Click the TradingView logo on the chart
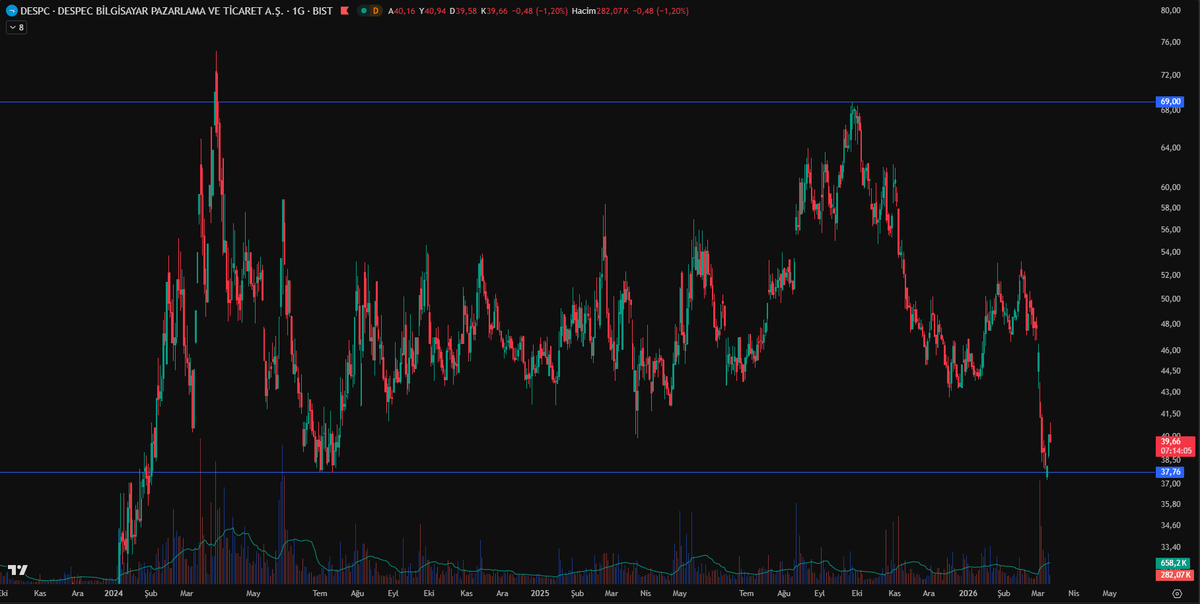This screenshot has width=1200, height=604. coord(17,571)
